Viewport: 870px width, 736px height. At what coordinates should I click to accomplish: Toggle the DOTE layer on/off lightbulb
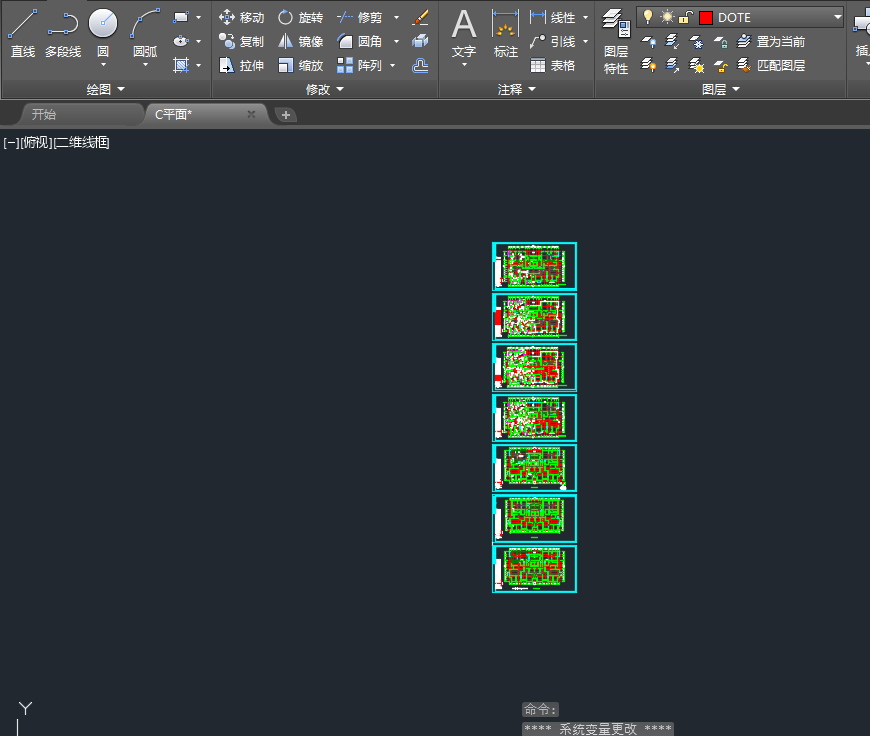648,17
